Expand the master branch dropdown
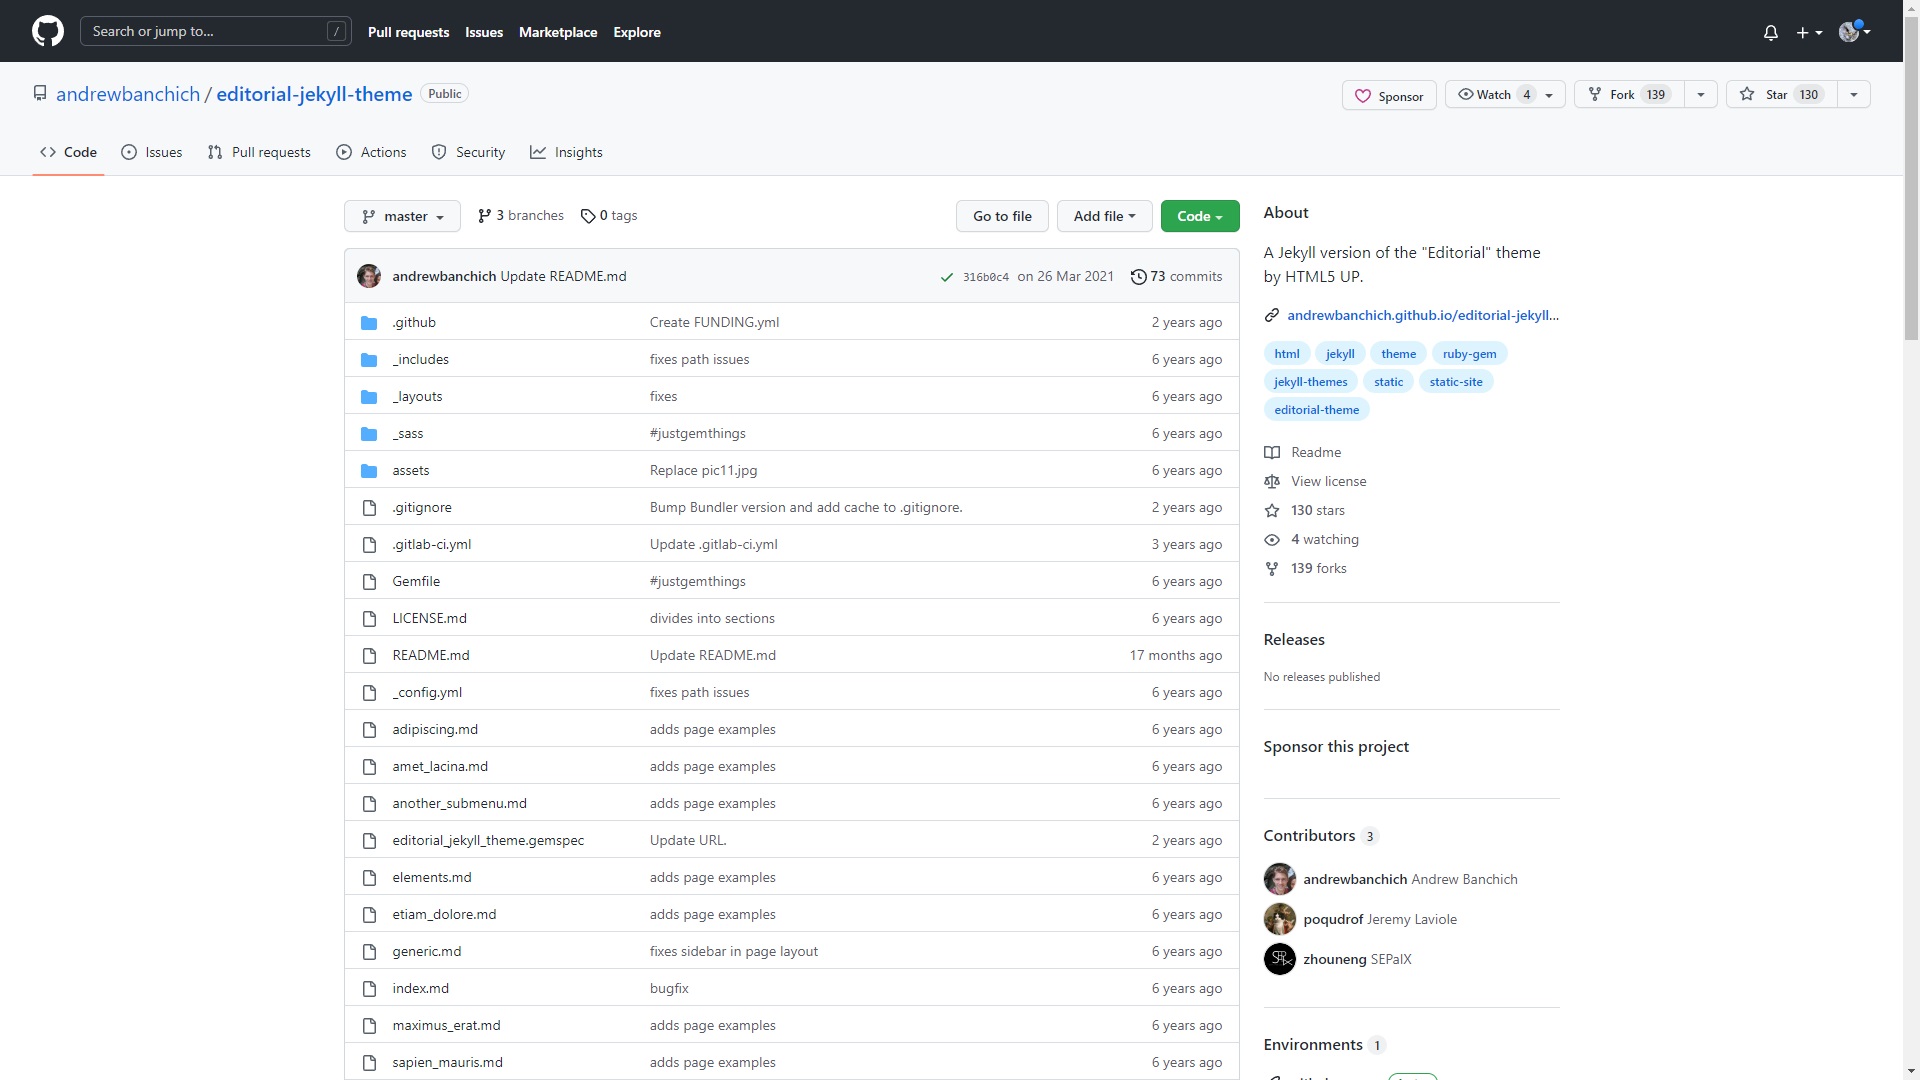 pos(402,216)
